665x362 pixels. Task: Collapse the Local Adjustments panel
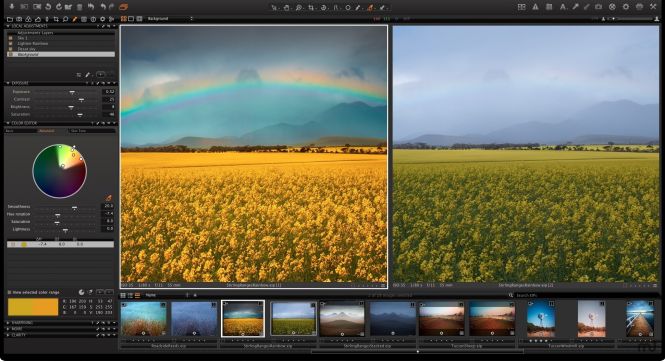tap(8, 26)
